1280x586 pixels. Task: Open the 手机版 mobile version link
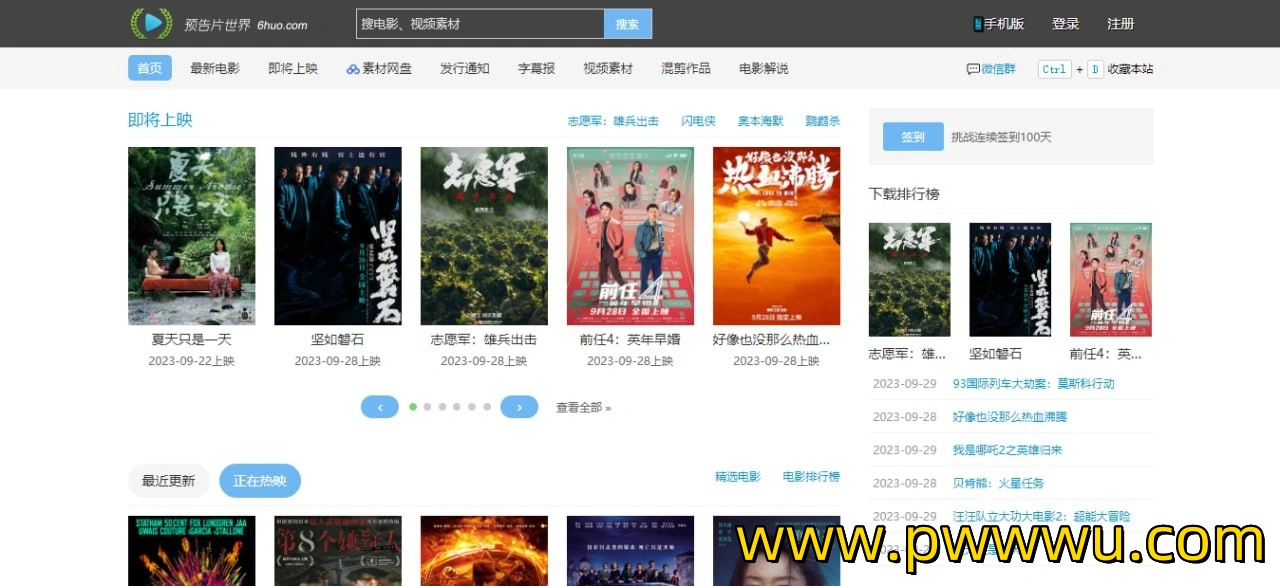(x=999, y=24)
